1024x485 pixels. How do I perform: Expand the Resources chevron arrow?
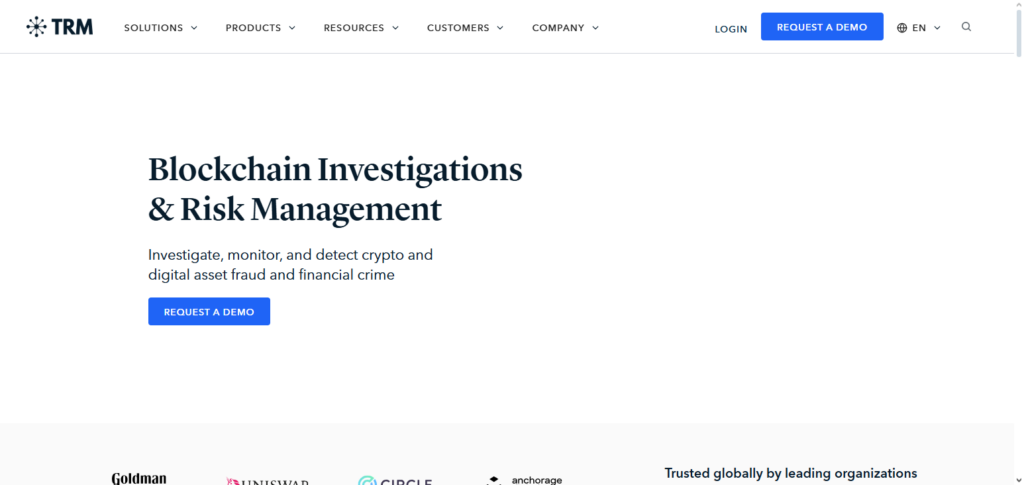click(395, 28)
